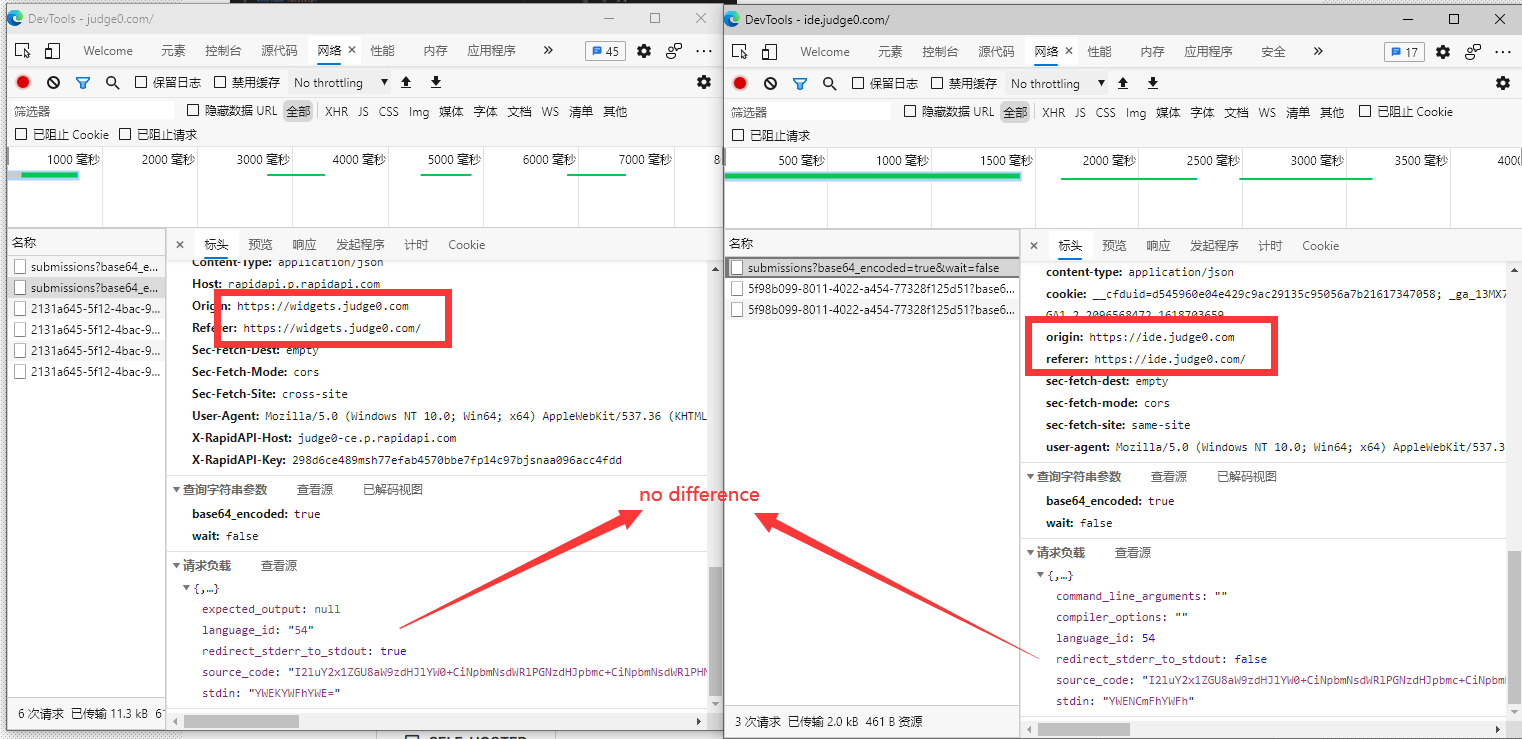Switch to the 控制台 panel
Screen dimensions: 1522x739
click(223, 50)
